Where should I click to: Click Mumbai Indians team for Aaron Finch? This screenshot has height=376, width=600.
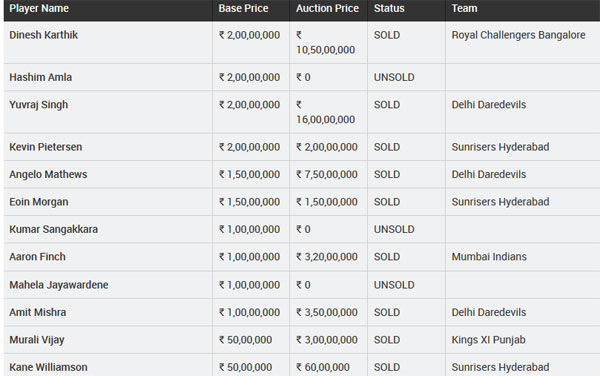489,257
